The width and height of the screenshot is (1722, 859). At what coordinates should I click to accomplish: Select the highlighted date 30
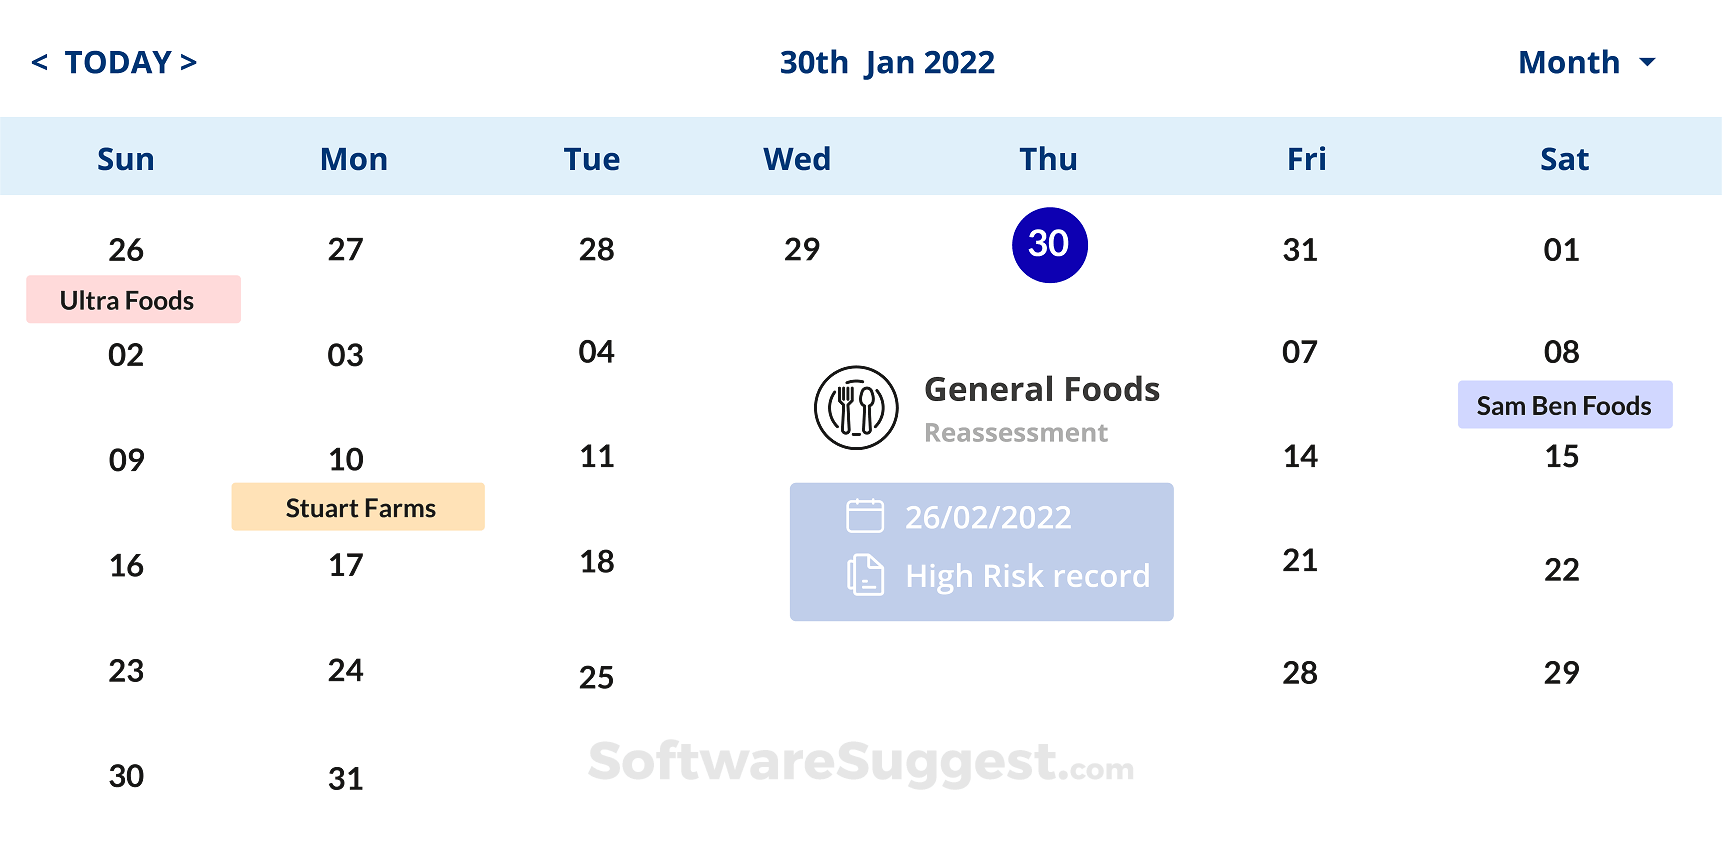pyautogui.click(x=1049, y=245)
